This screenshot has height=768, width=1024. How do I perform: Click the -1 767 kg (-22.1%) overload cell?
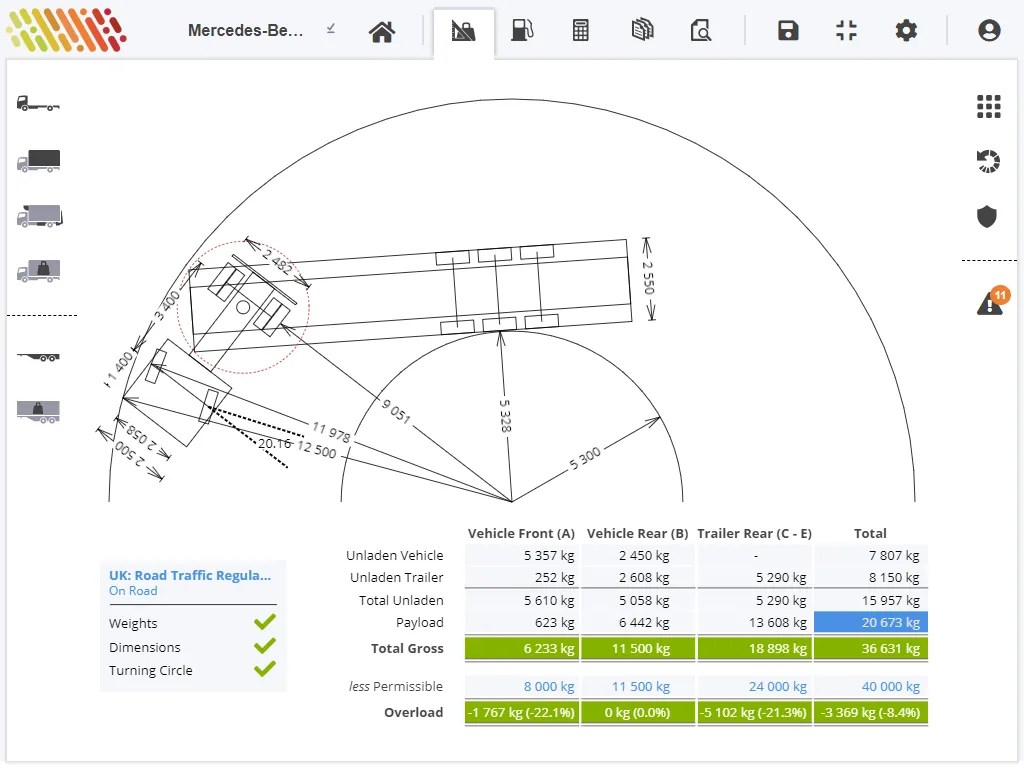pos(521,712)
